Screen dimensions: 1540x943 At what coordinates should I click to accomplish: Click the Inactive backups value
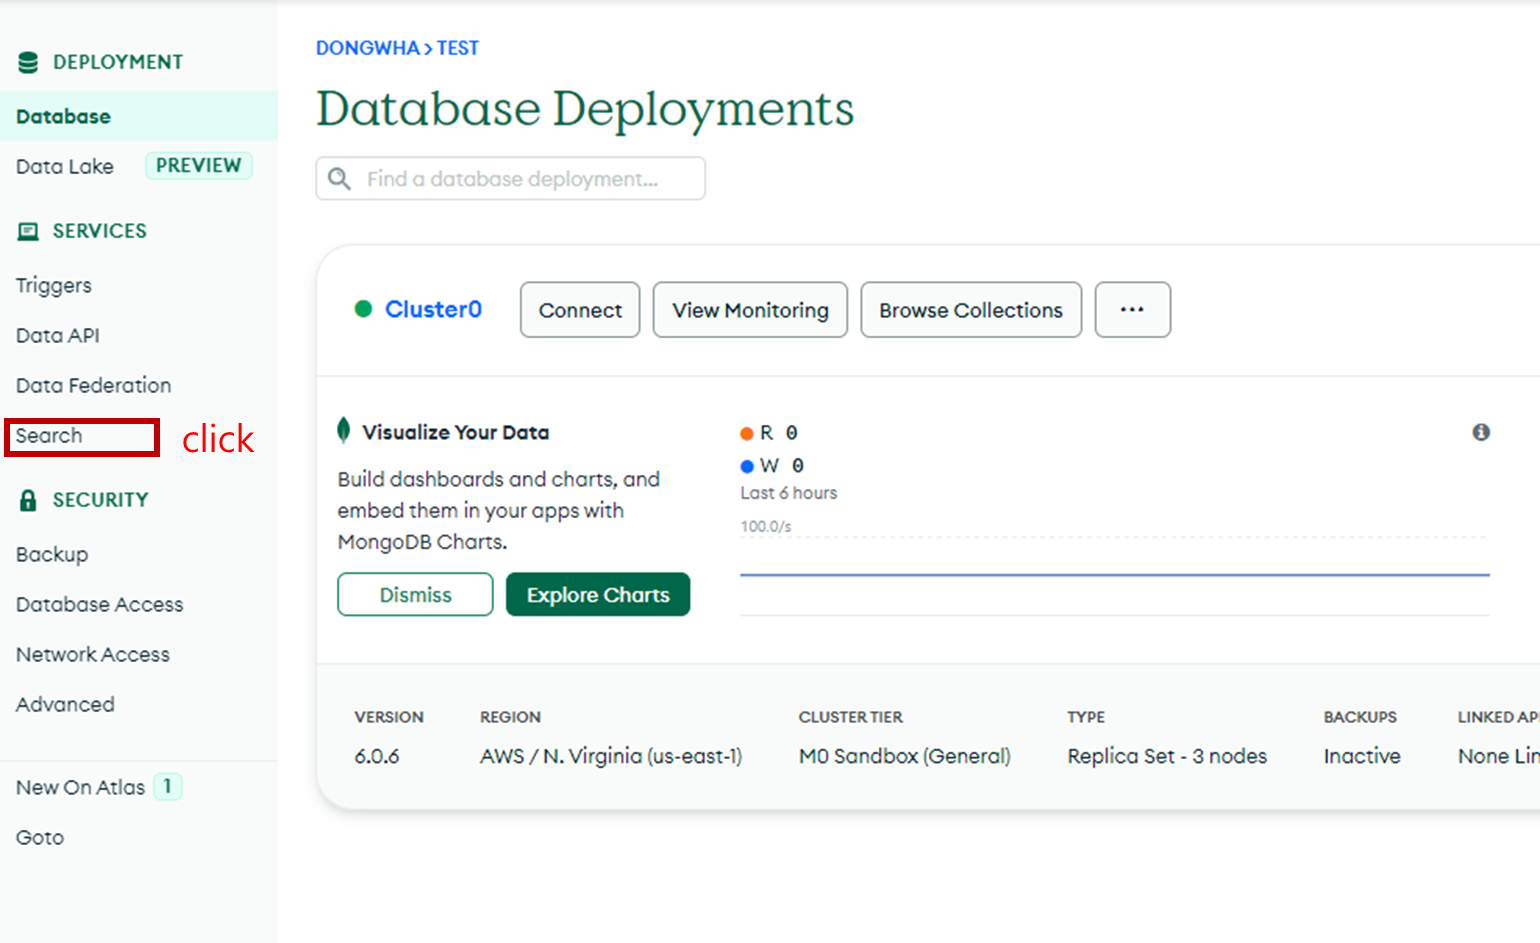pos(1362,756)
